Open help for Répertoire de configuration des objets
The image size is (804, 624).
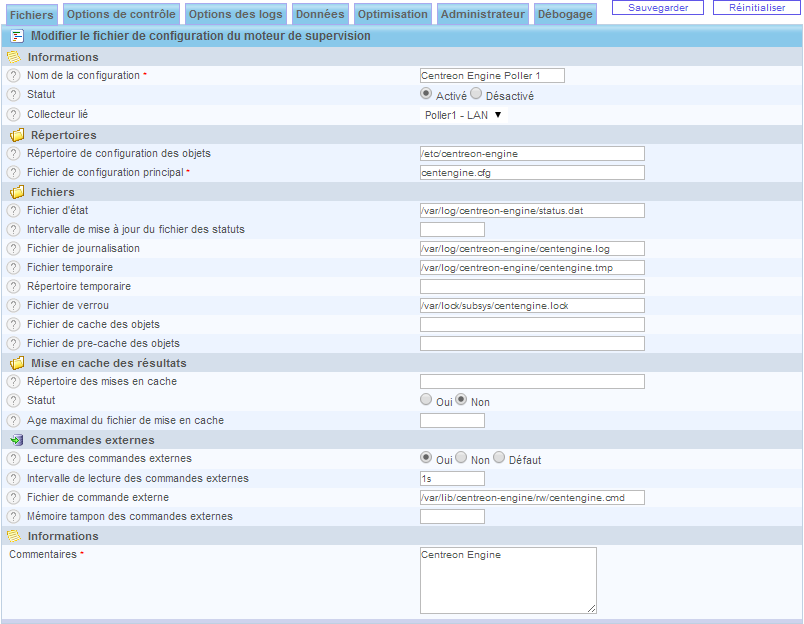tap(13, 154)
